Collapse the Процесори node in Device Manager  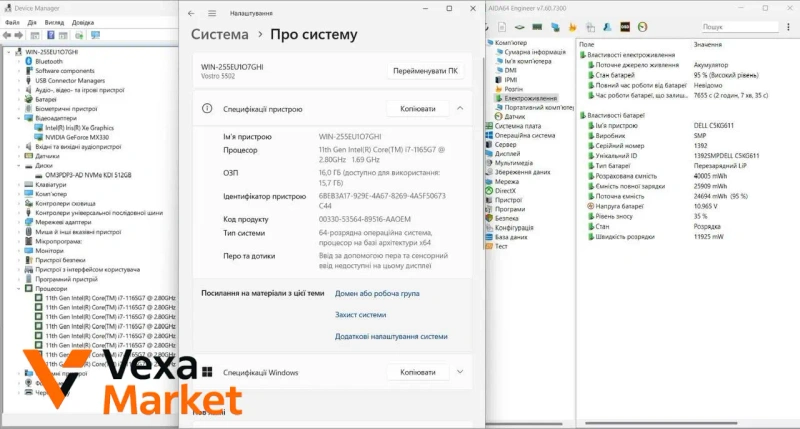pos(19,289)
